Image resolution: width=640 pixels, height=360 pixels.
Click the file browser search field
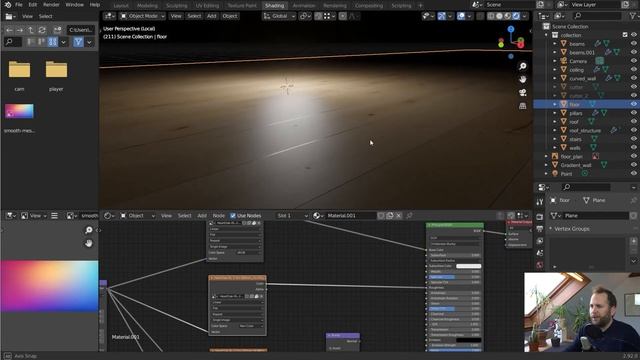13,42
